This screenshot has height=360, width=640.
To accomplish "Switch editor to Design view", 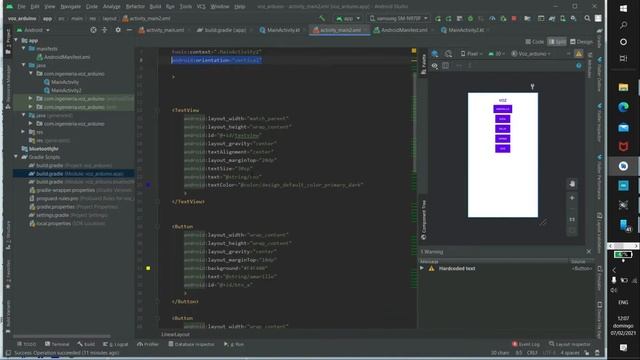I will [x=581, y=42].
